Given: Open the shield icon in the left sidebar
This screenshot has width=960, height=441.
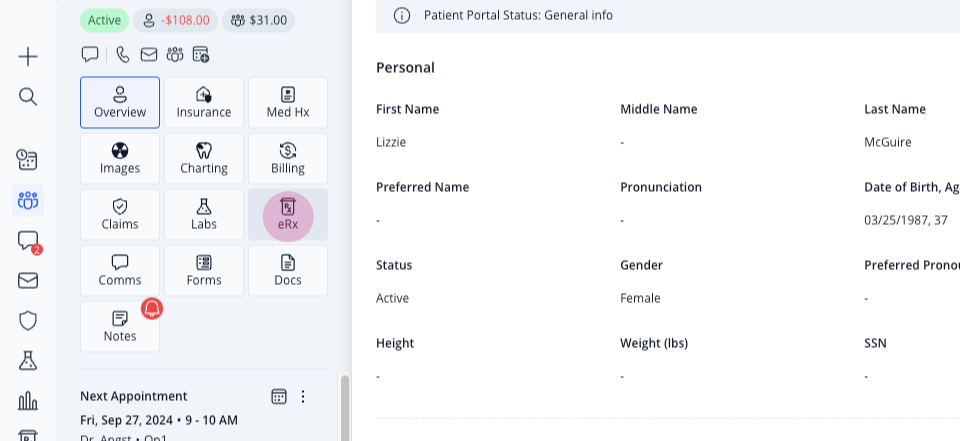Looking at the screenshot, I should click(28, 320).
